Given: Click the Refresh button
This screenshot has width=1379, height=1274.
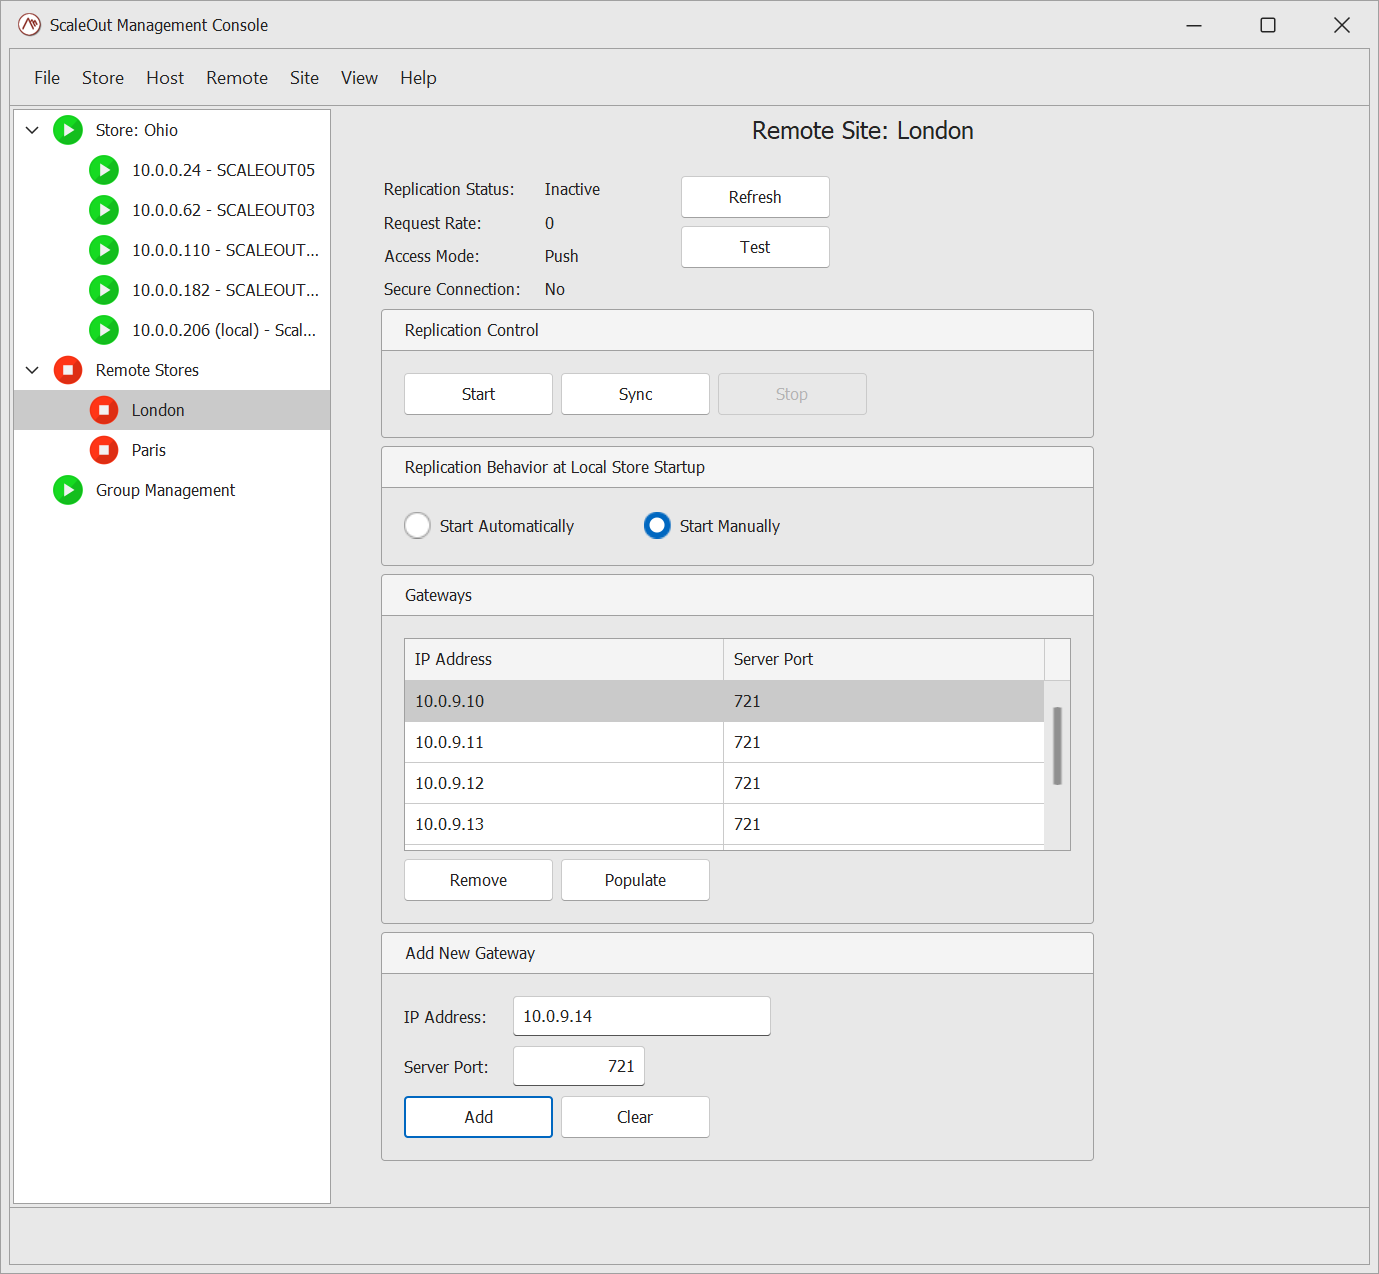Looking at the screenshot, I should [755, 197].
